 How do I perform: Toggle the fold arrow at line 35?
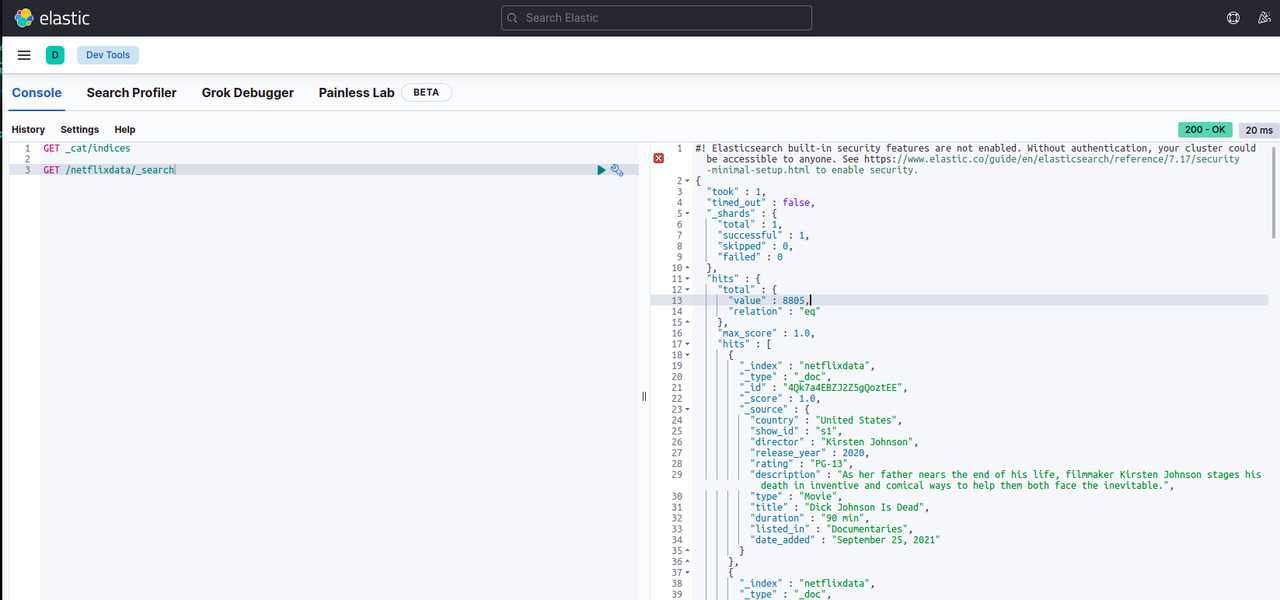pyautogui.click(x=687, y=550)
